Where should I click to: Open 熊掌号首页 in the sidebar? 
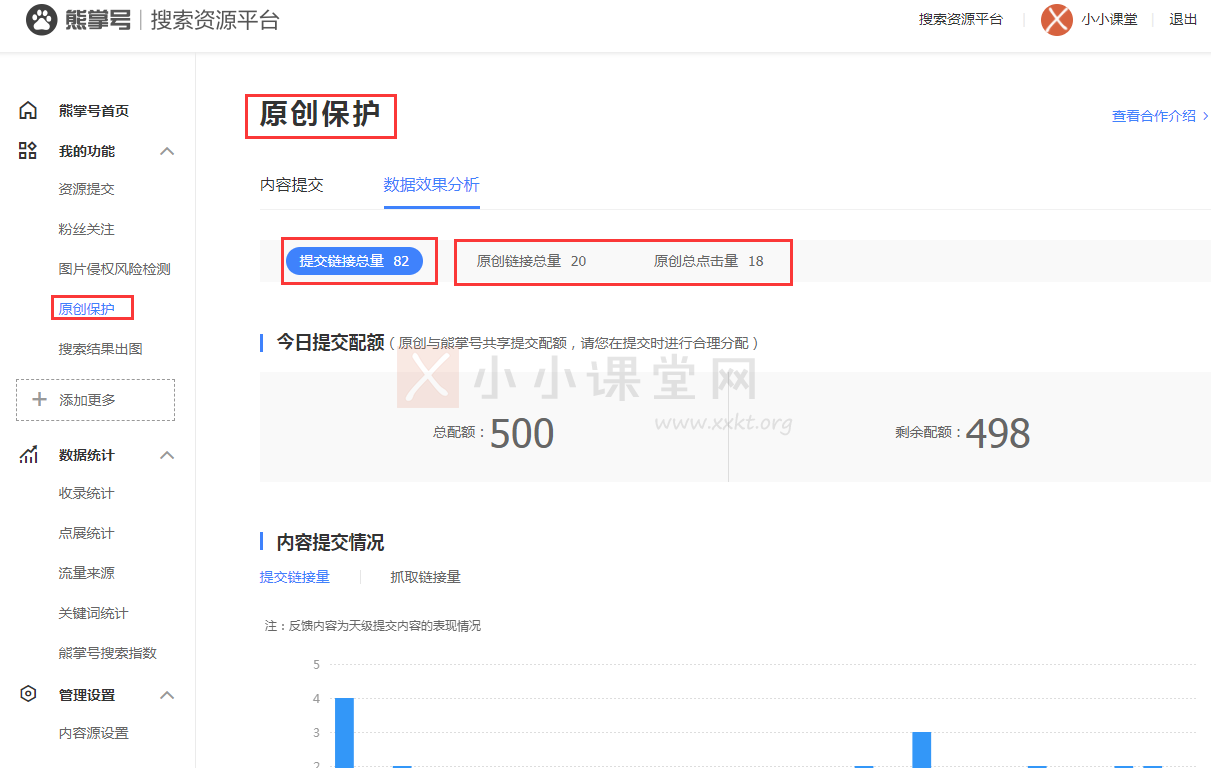click(x=94, y=111)
